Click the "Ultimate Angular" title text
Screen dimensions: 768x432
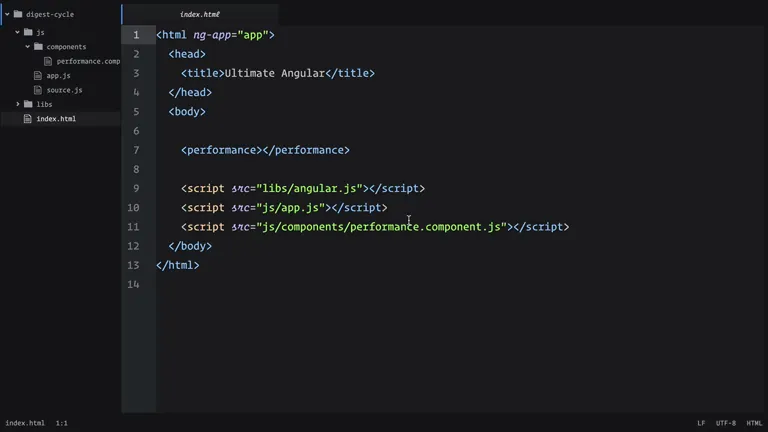point(275,73)
